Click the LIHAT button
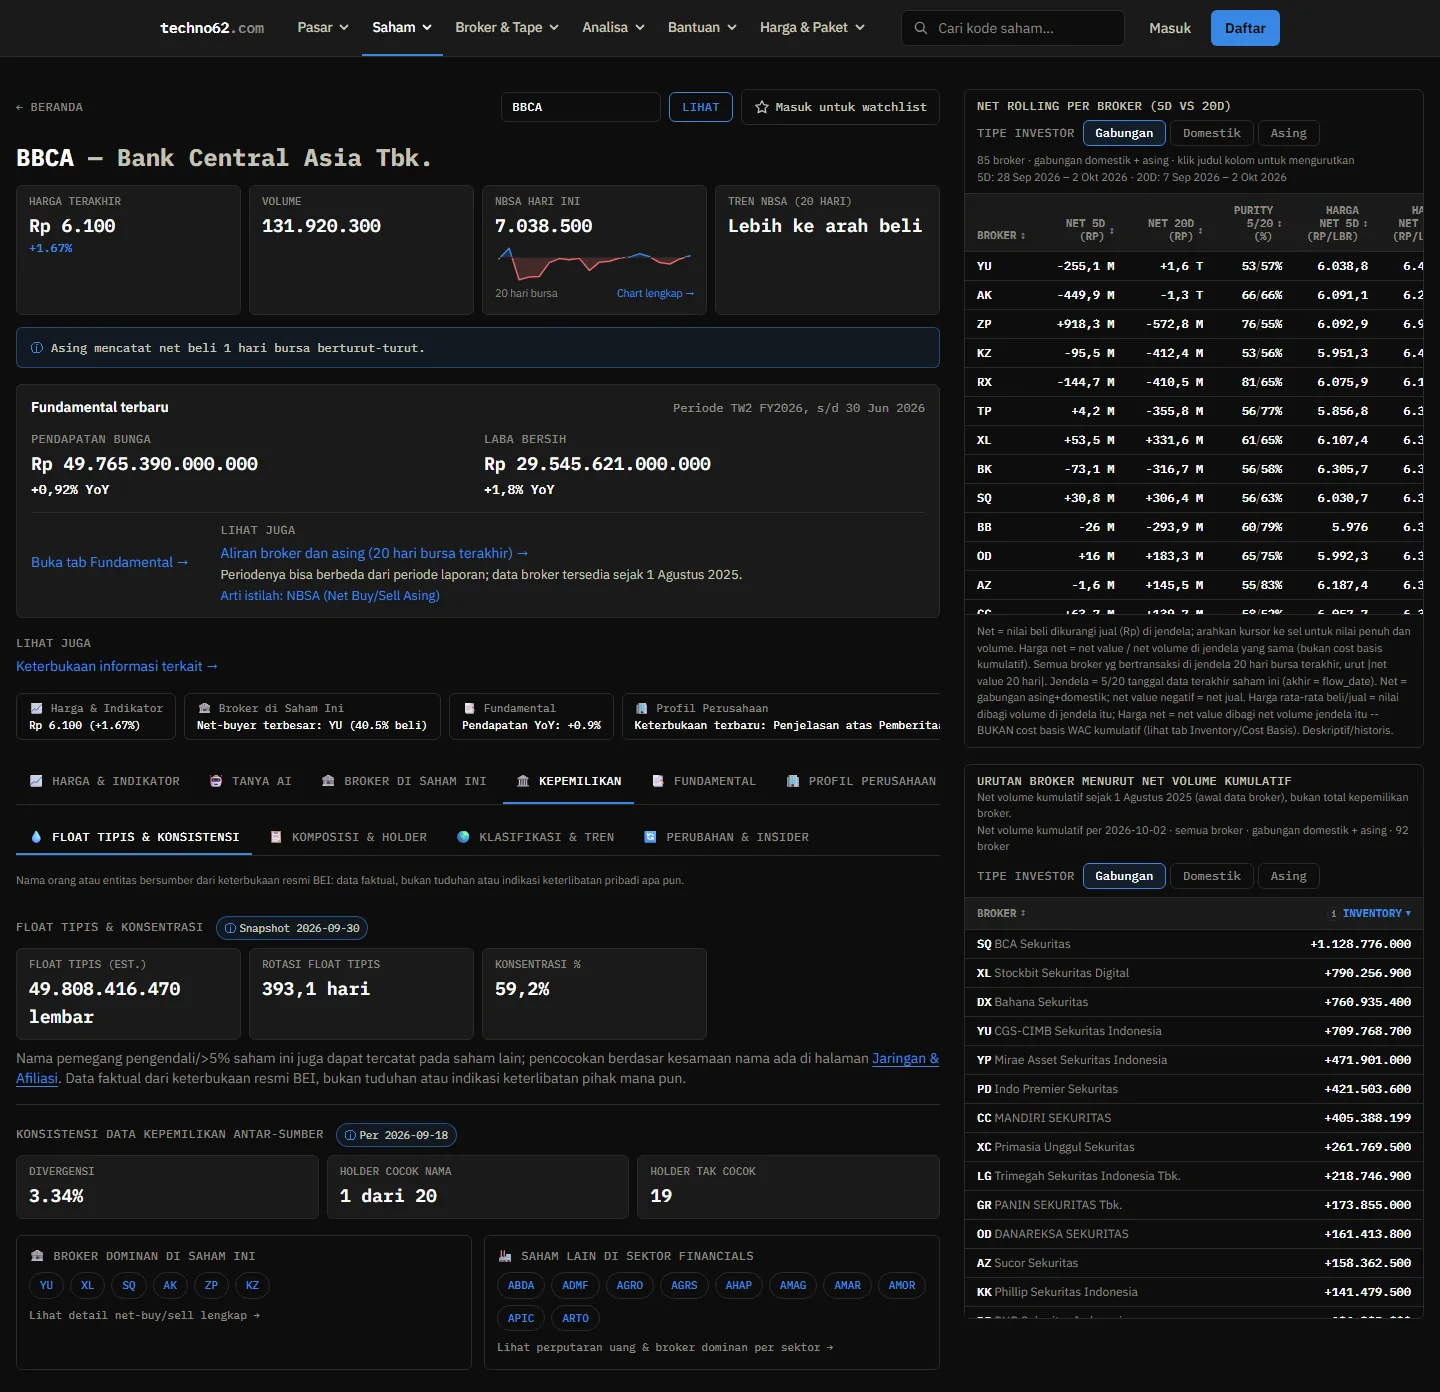This screenshot has height=1392, width=1440. [x=701, y=107]
